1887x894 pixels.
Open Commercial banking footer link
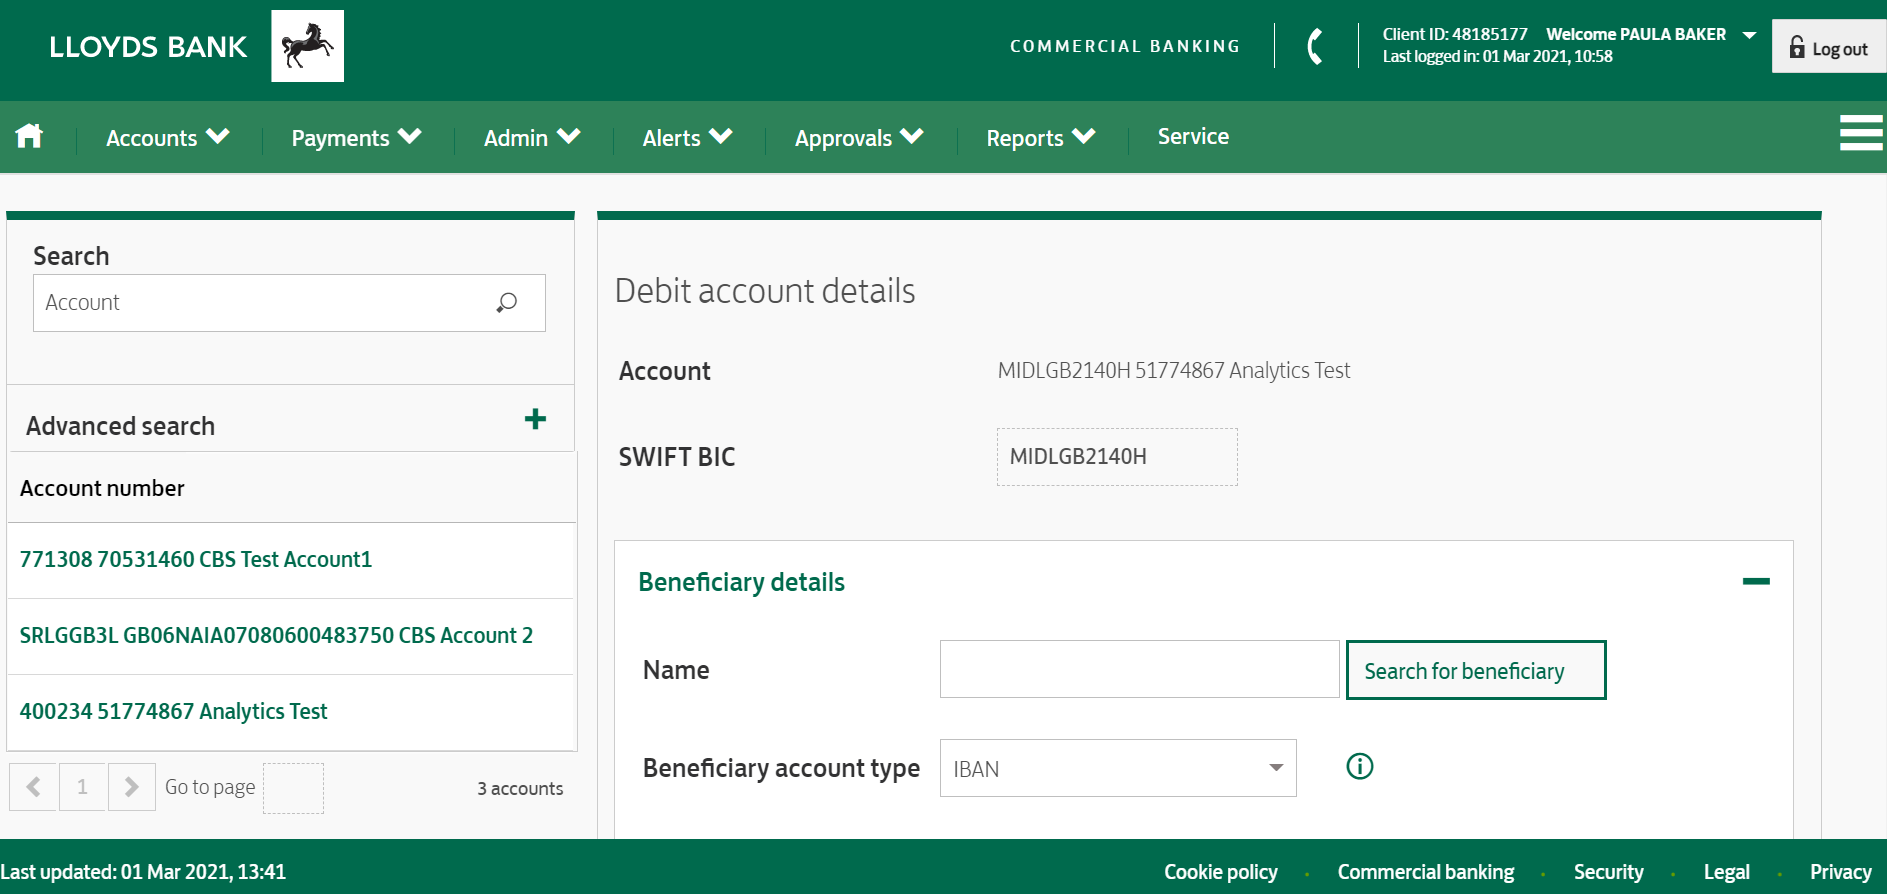(x=1426, y=872)
